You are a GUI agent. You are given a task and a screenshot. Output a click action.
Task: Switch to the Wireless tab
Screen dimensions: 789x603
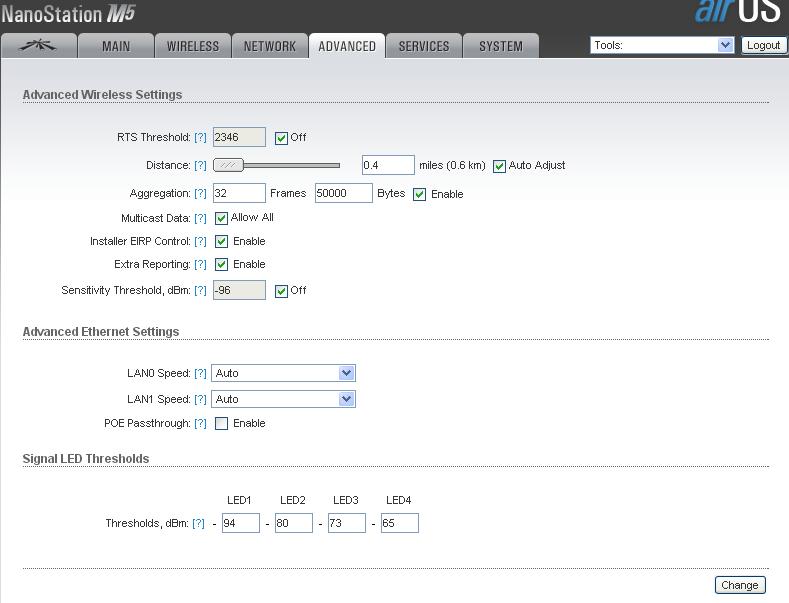[x=192, y=46]
